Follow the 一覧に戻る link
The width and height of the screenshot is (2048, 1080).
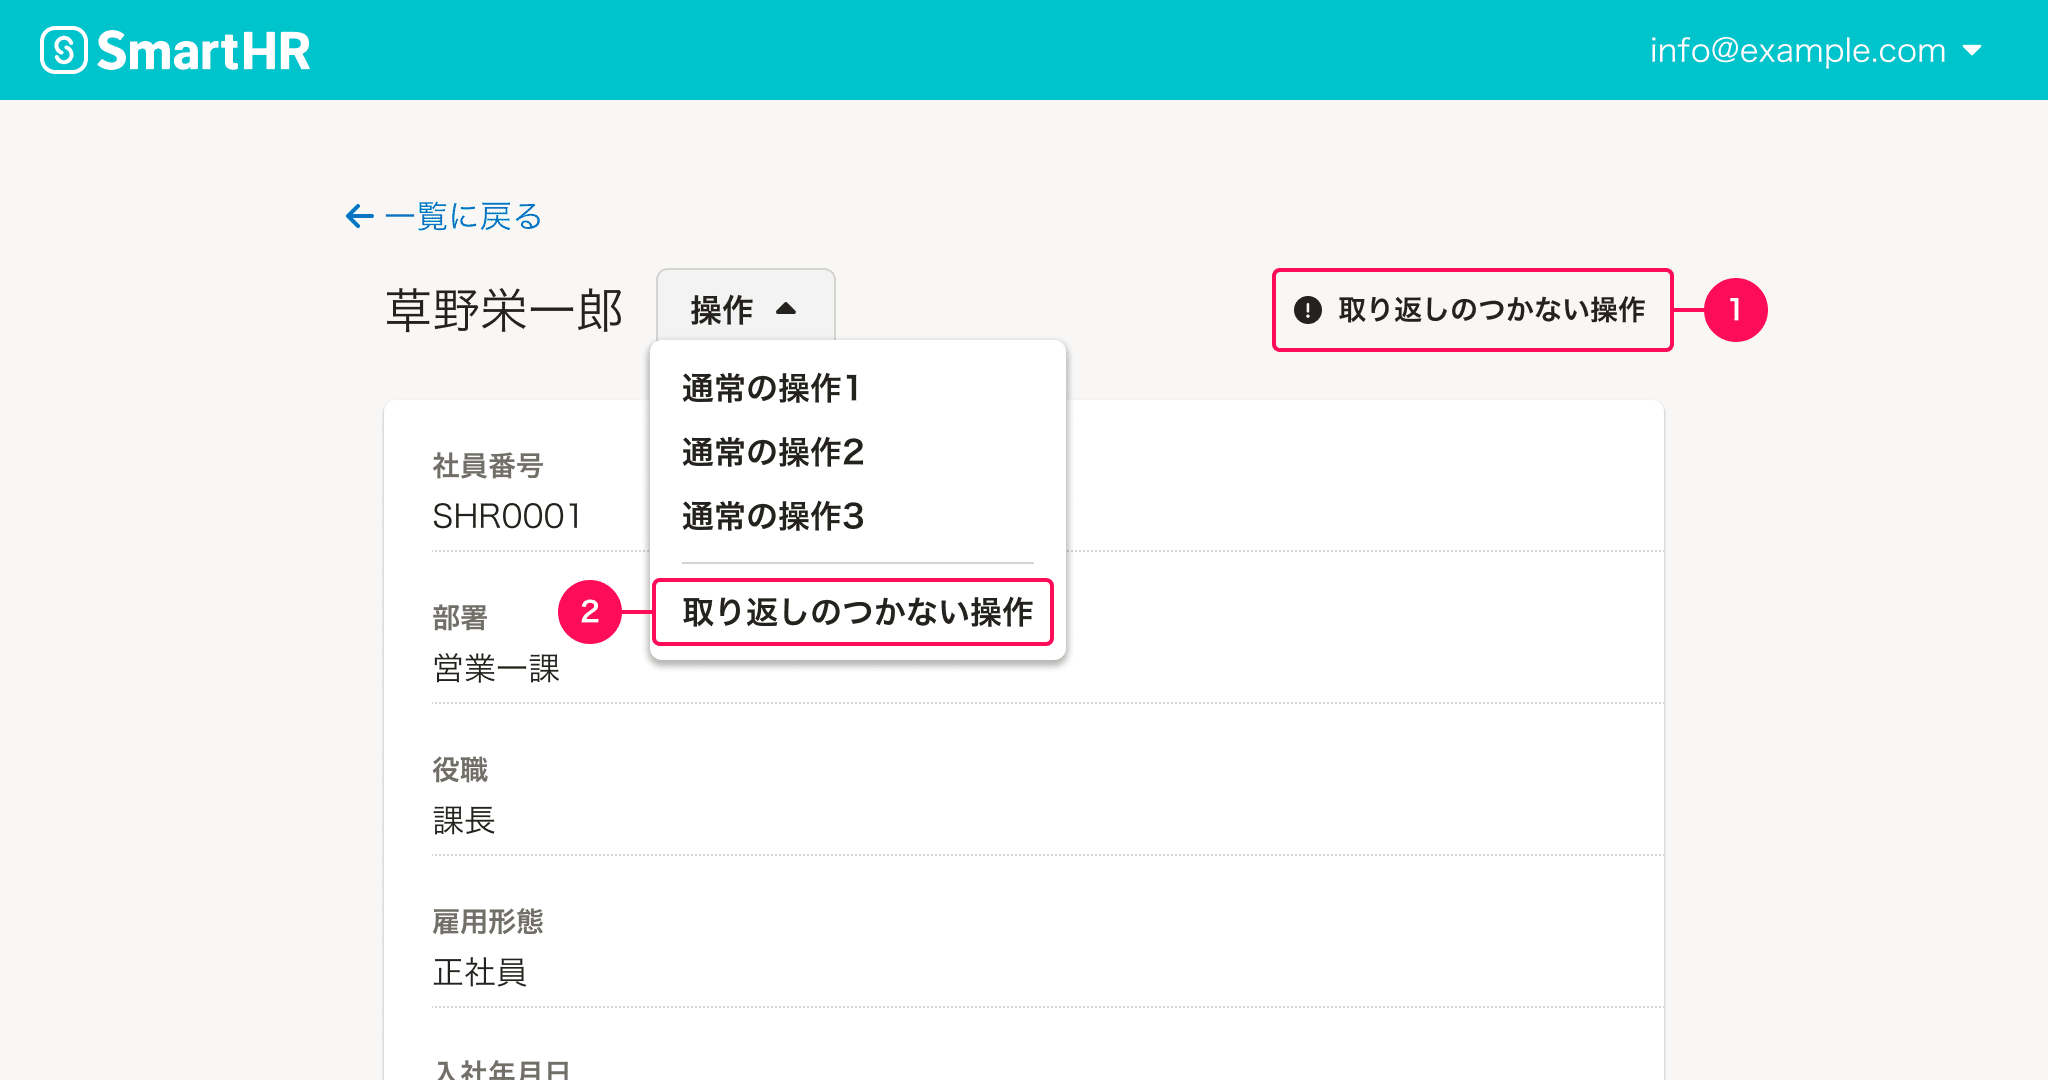click(x=462, y=216)
